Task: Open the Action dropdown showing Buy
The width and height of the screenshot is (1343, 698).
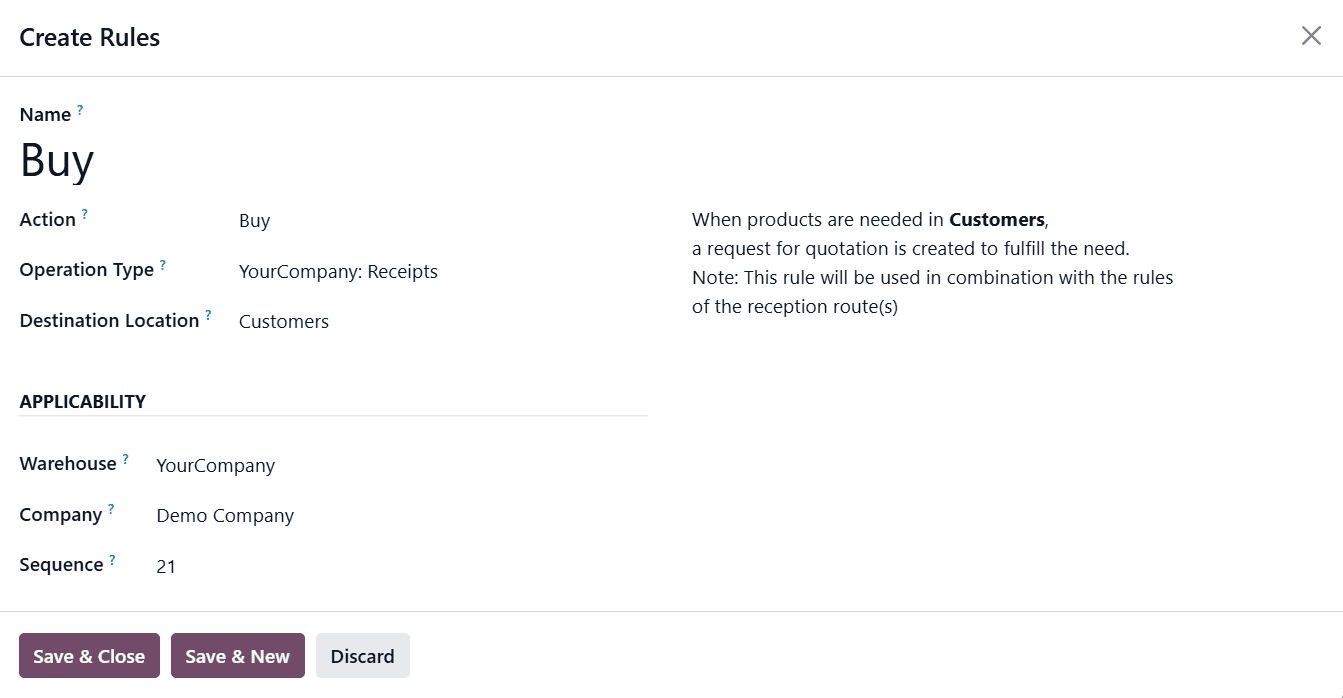Action: [254, 220]
